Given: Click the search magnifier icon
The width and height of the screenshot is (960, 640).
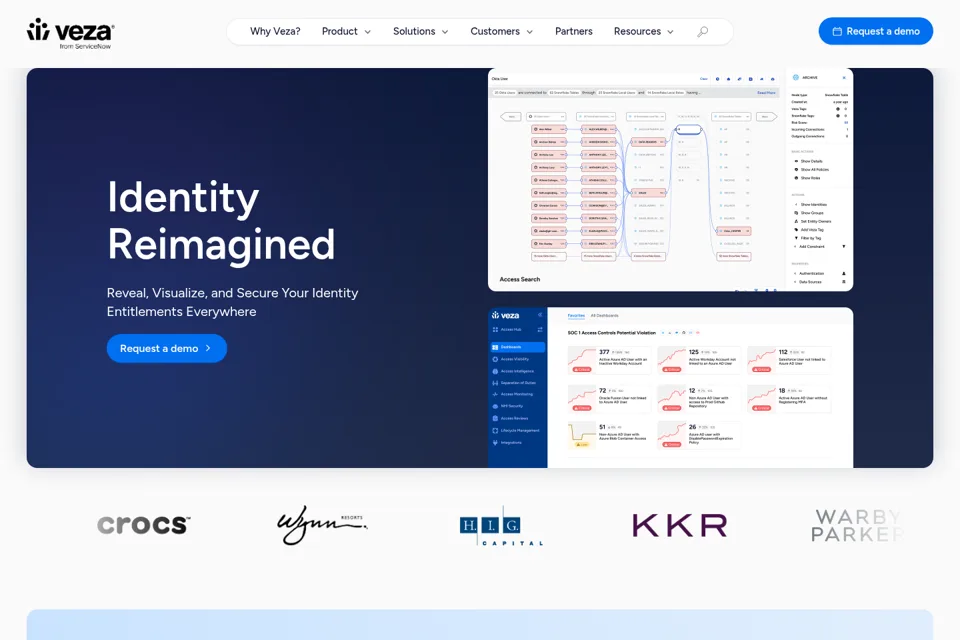Looking at the screenshot, I should 703,31.
